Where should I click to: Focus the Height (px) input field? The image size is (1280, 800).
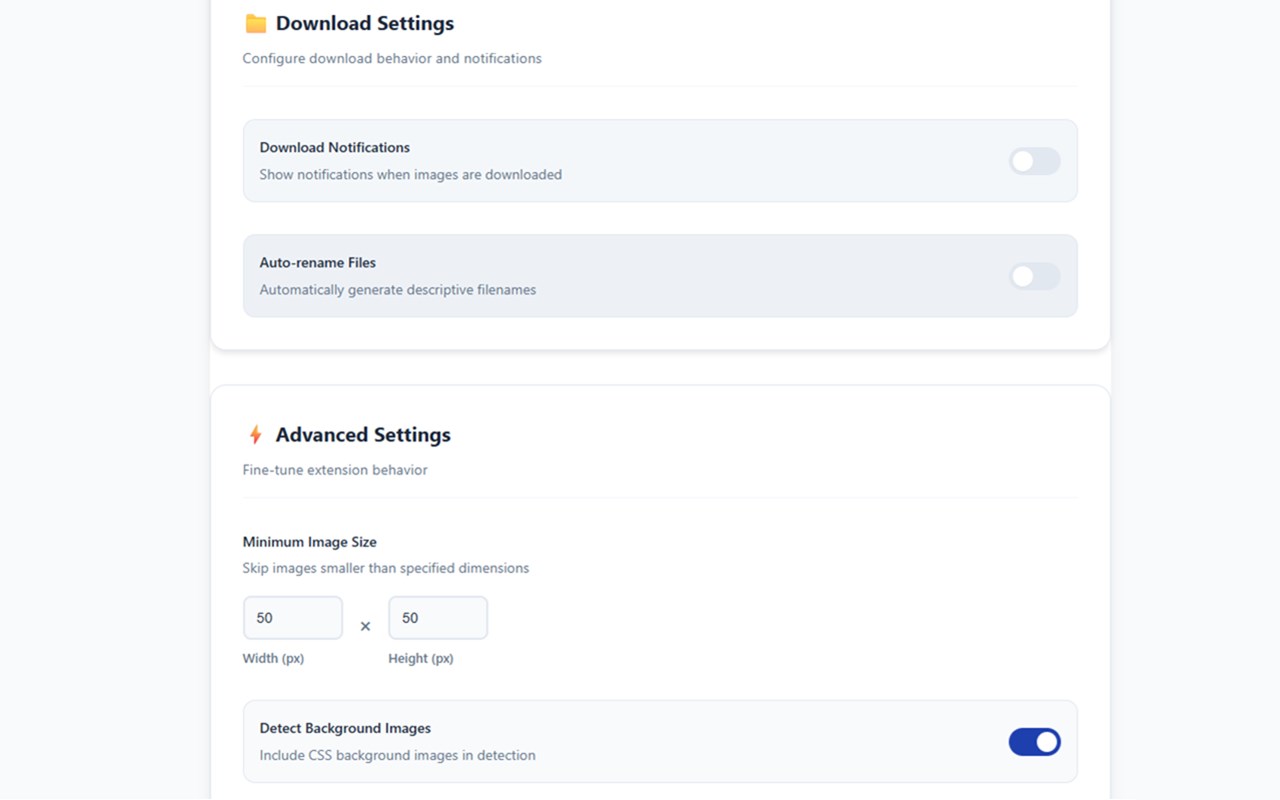[x=438, y=618]
